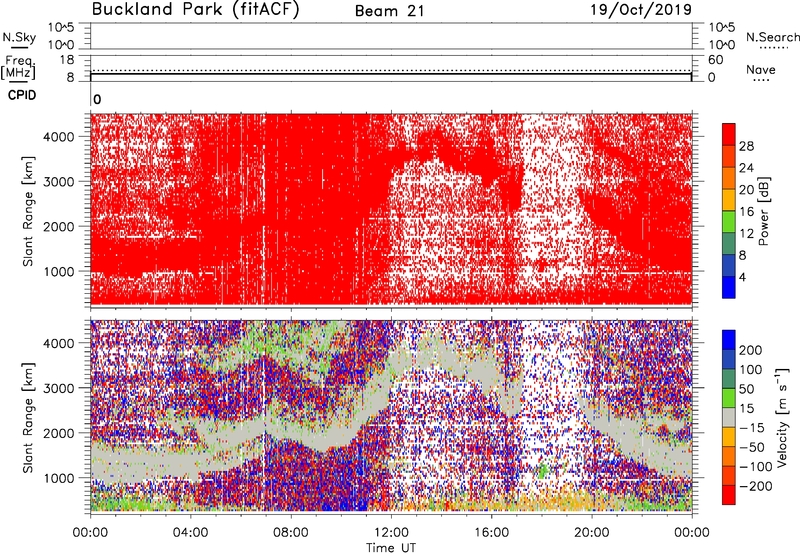Select the '24' power colorbar label
The height and width of the screenshot is (554, 800).
click(x=746, y=168)
